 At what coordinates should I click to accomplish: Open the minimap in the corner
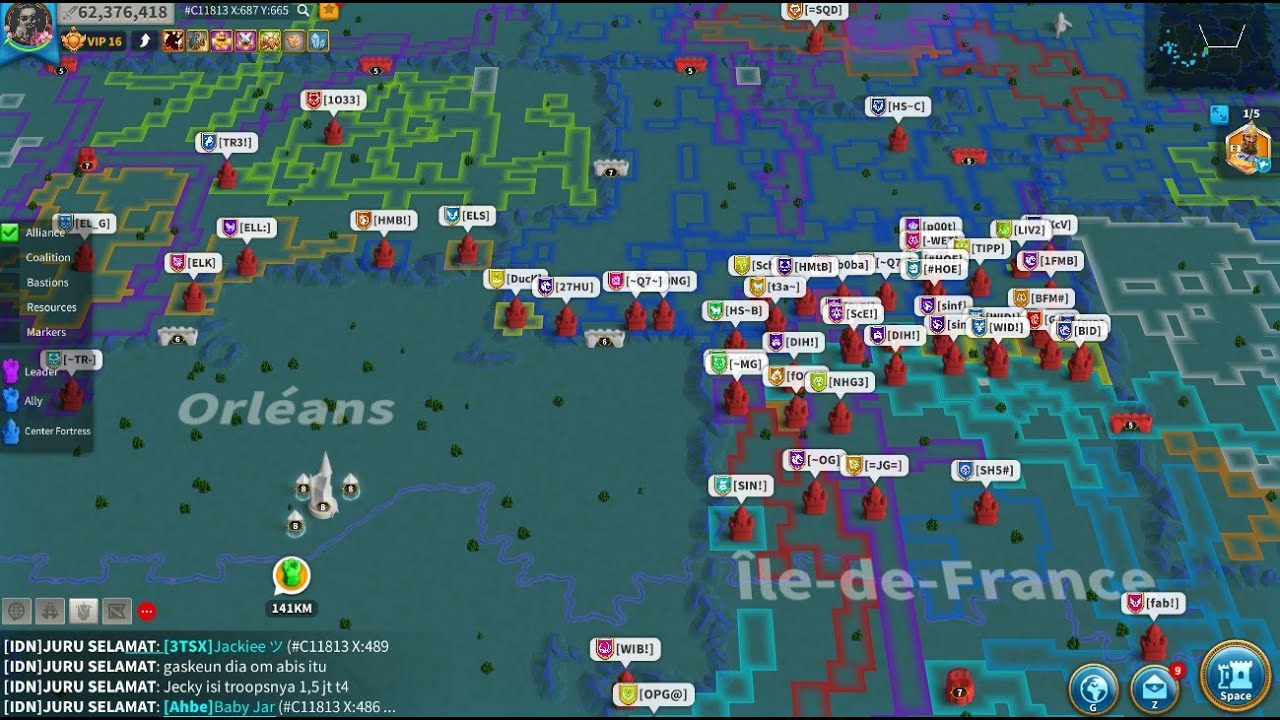coord(1211,47)
